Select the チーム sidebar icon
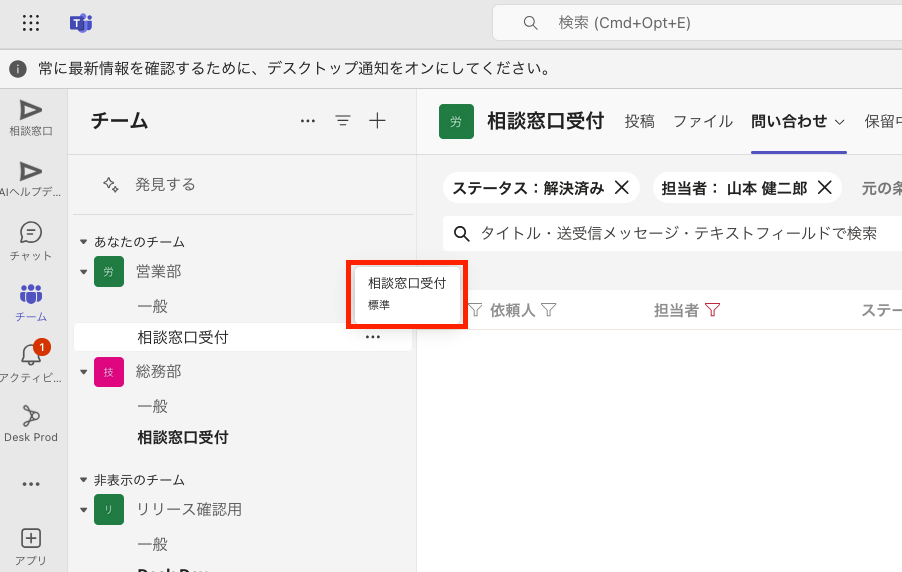Viewport: 902px width, 572px height. [x=30, y=303]
